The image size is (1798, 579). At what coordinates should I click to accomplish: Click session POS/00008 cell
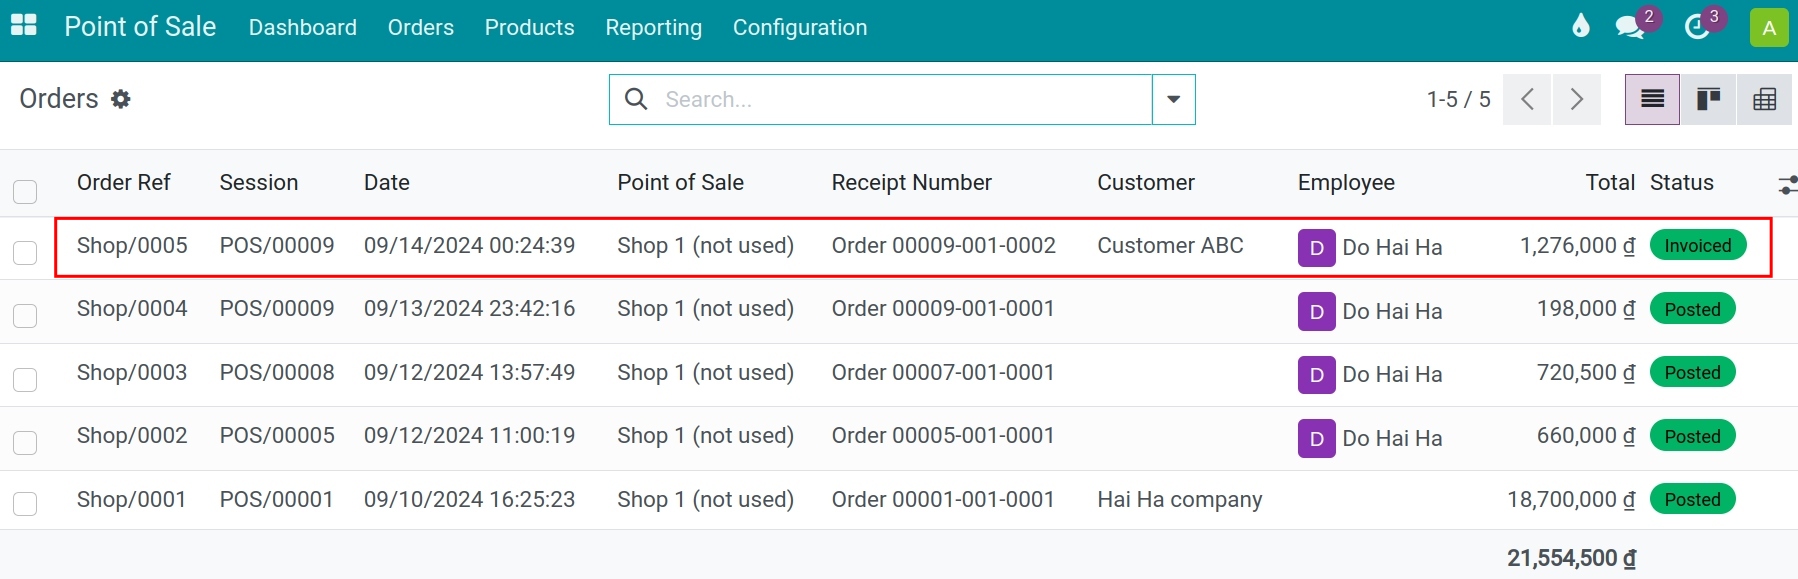[x=277, y=373]
